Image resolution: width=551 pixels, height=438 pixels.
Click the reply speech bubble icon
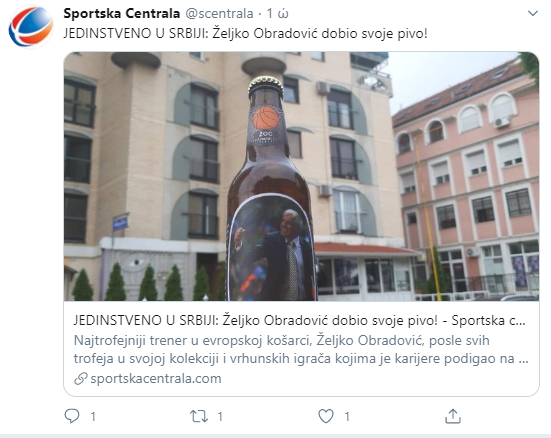pos(72,416)
